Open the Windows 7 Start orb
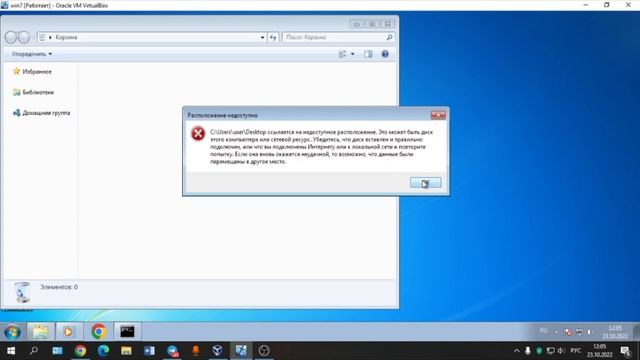The height and width of the screenshot is (360, 640). pos(12,331)
